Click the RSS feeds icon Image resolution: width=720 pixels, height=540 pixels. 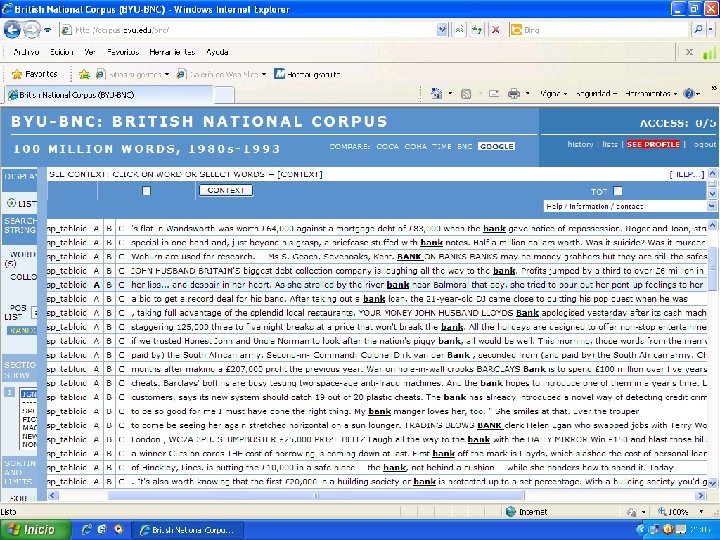(x=466, y=94)
